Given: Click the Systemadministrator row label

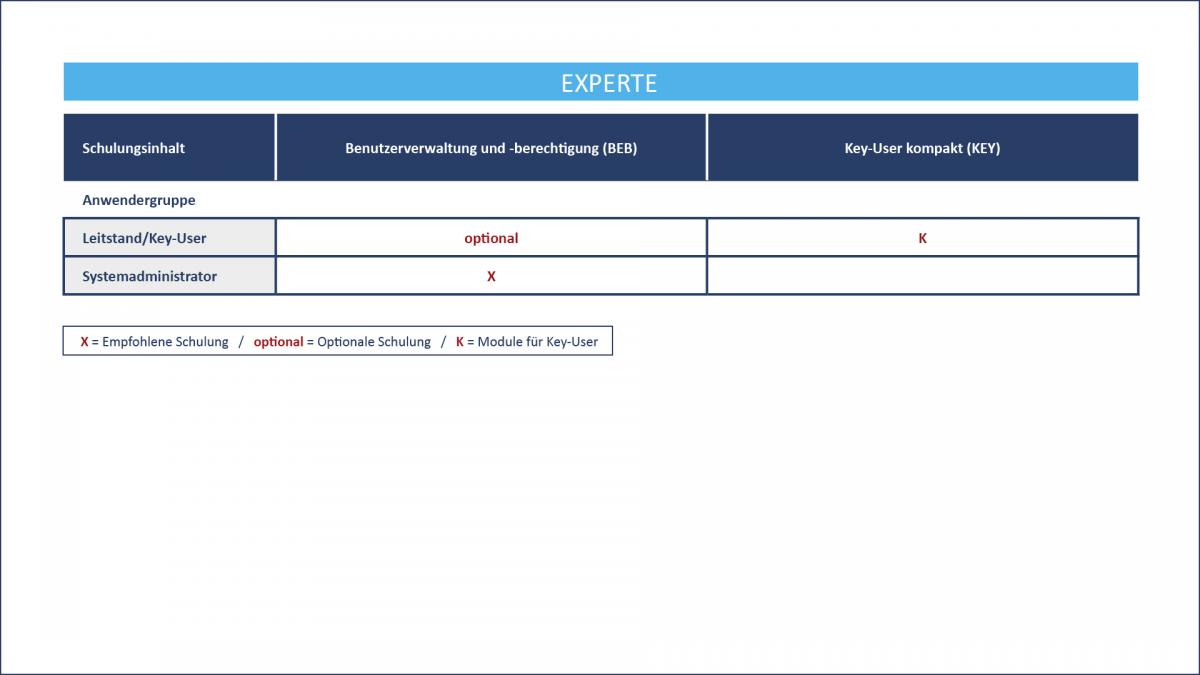Looking at the screenshot, I should [x=170, y=276].
